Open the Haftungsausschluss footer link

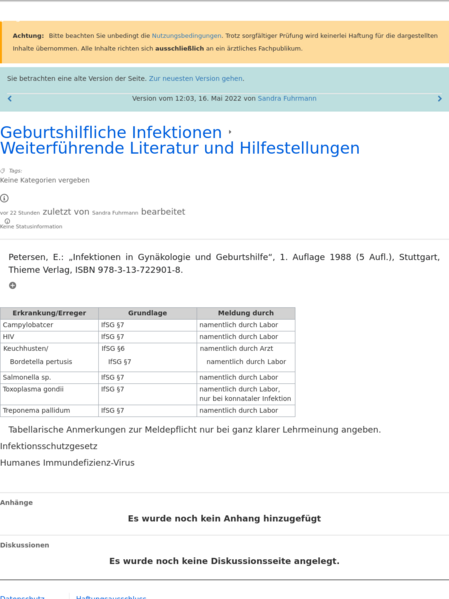point(111,596)
